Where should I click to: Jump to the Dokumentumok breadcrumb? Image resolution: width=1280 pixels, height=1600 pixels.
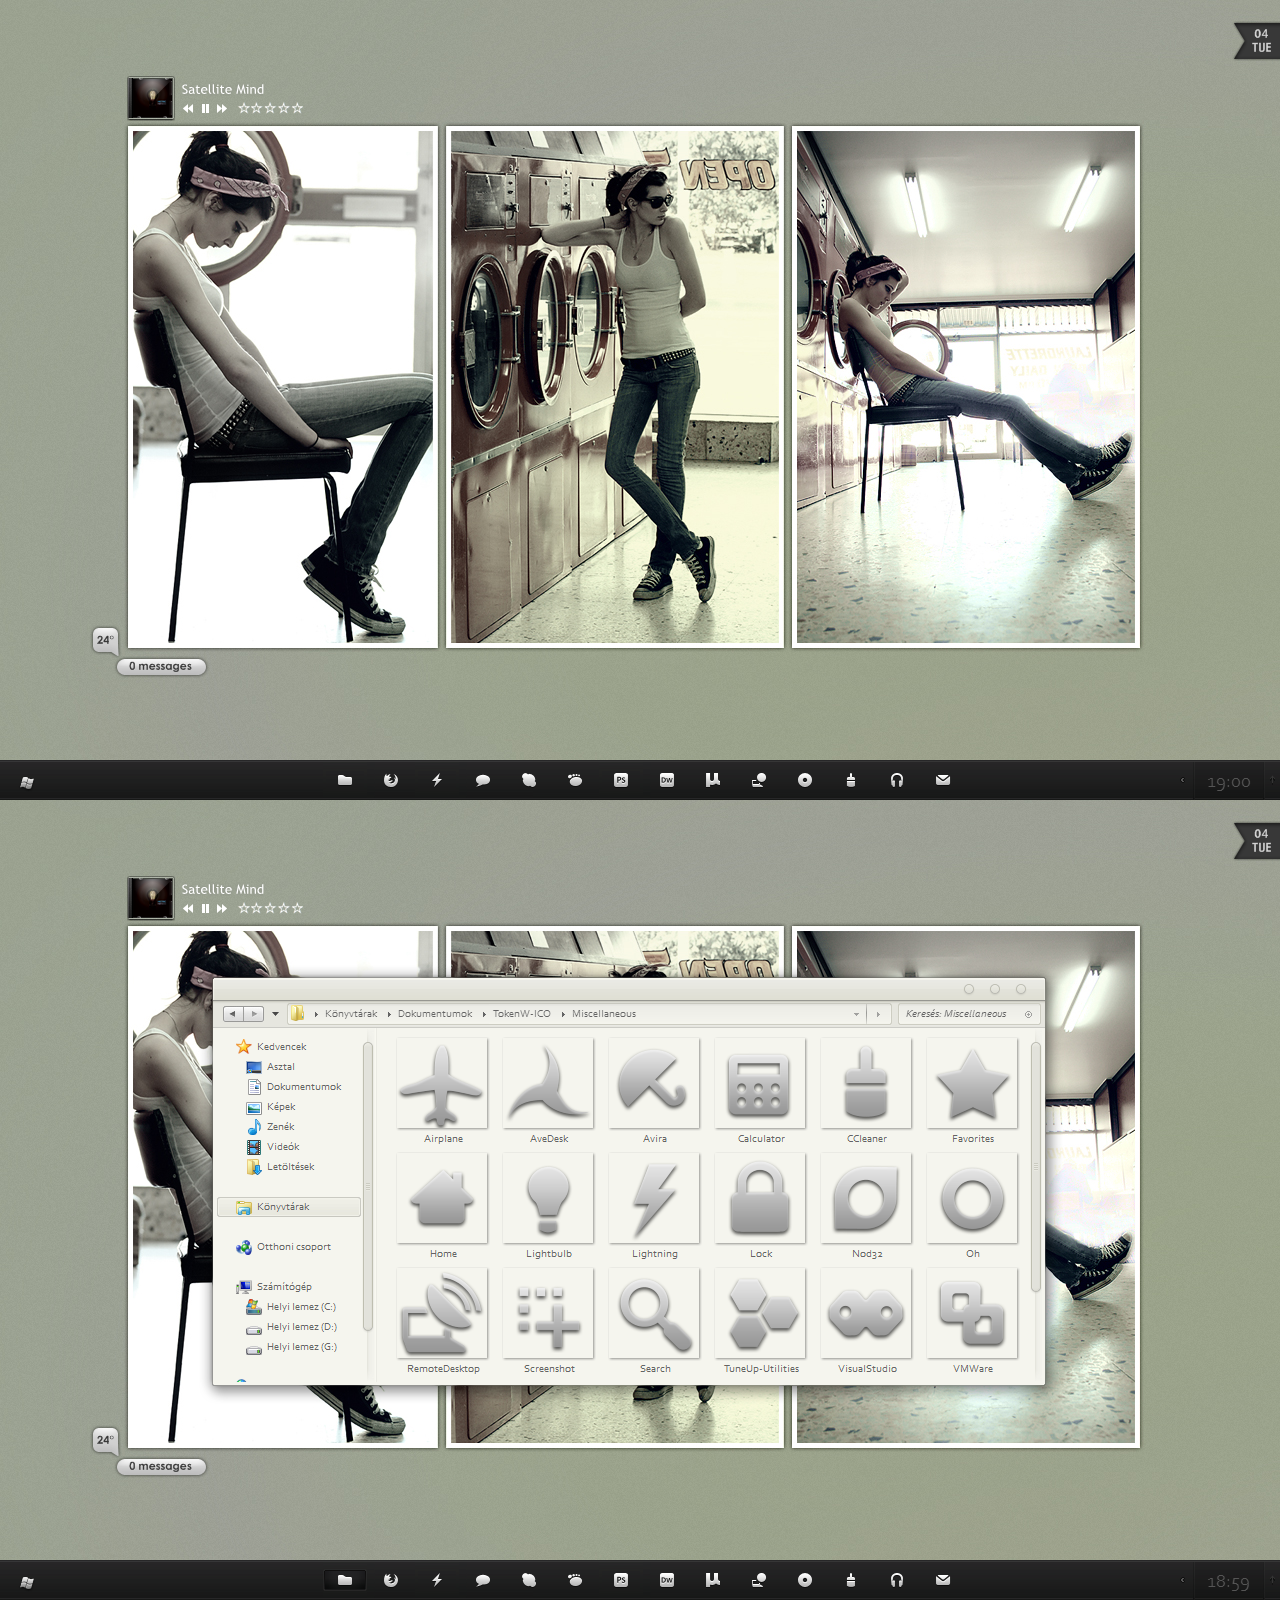click(x=435, y=1014)
